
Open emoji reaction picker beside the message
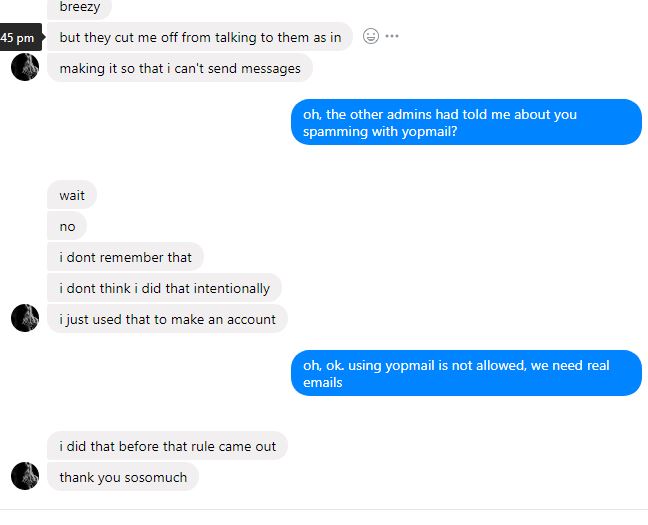tap(370, 37)
